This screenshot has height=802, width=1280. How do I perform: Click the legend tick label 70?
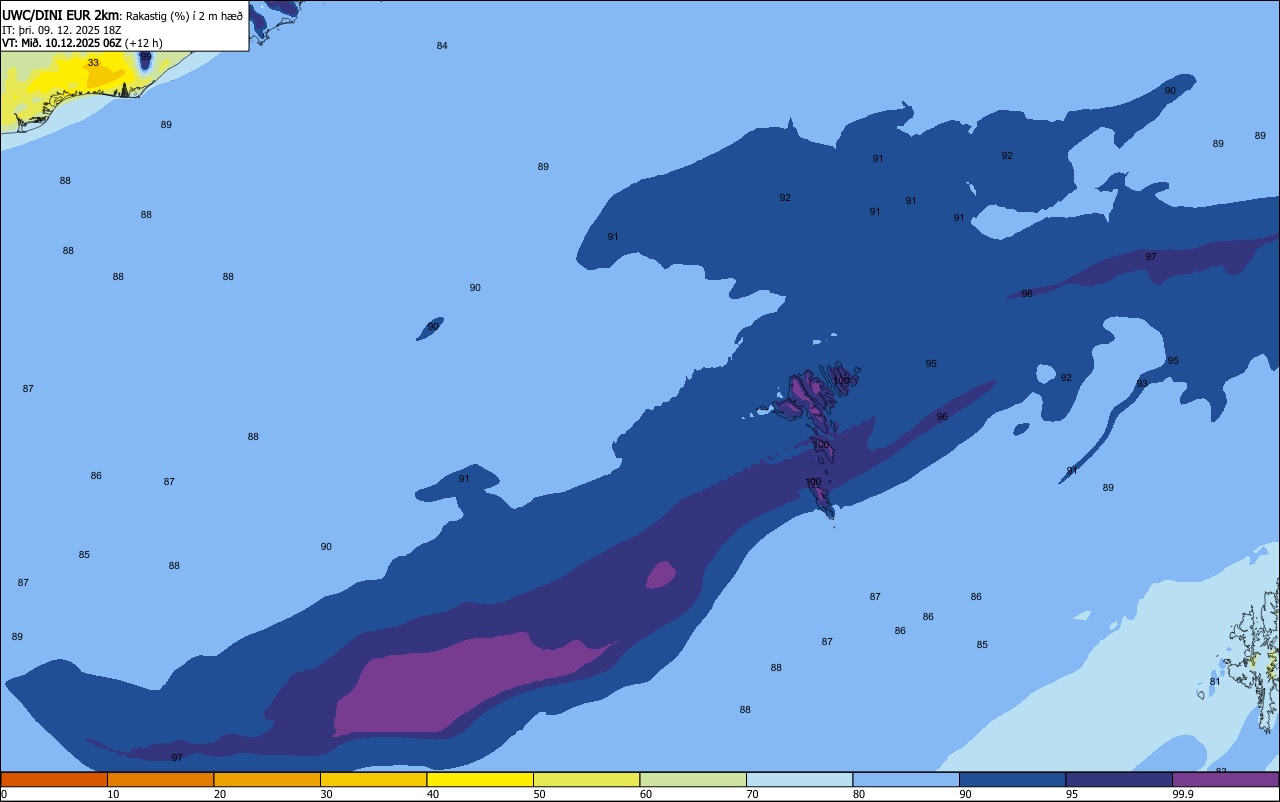[x=752, y=794]
